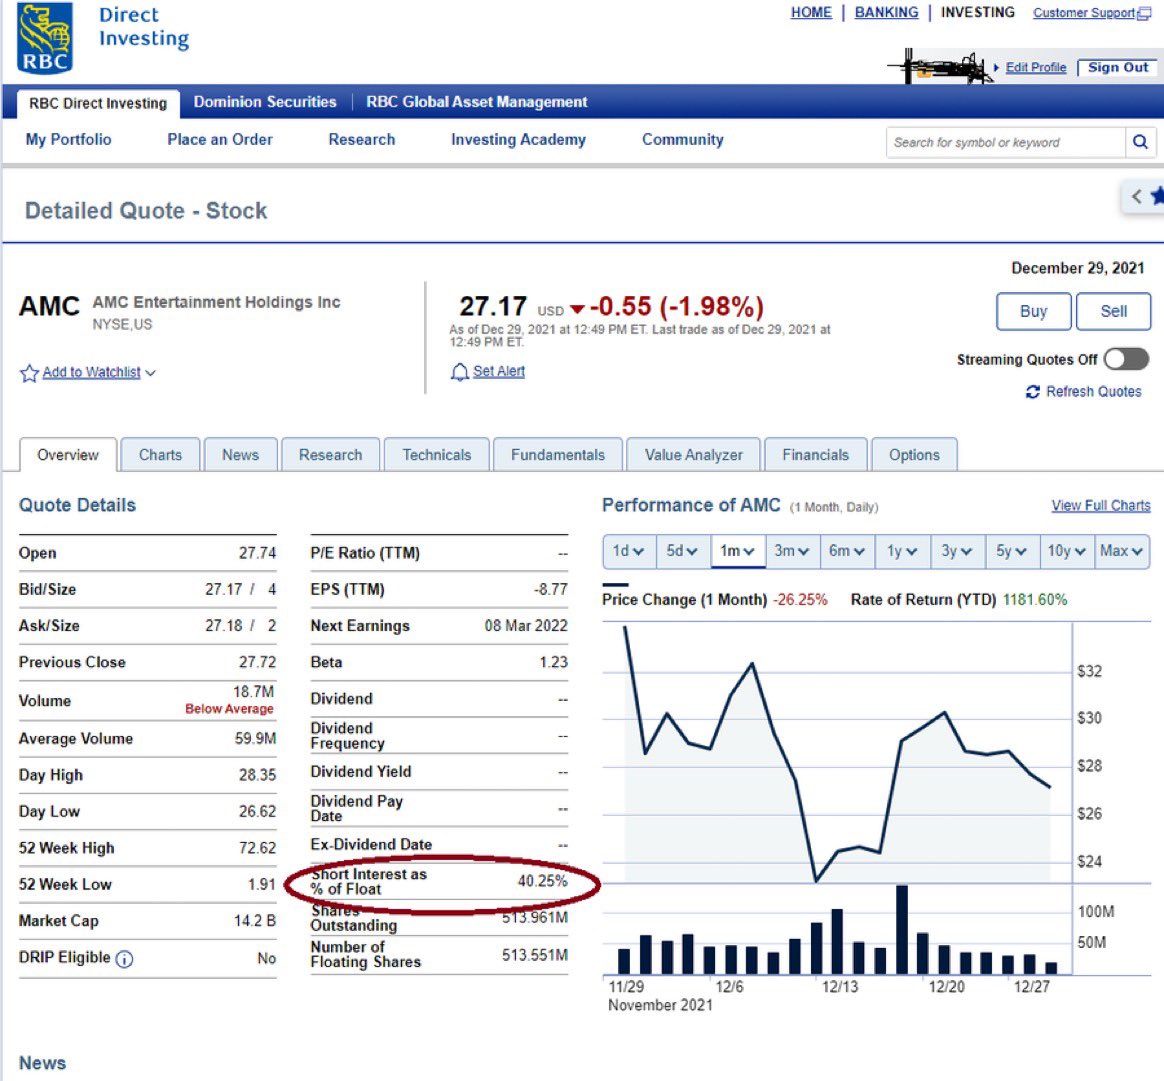Click the Sell button
Image resolution: width=1164 pixels, height=1081 pixels.
coord(1114,311)
